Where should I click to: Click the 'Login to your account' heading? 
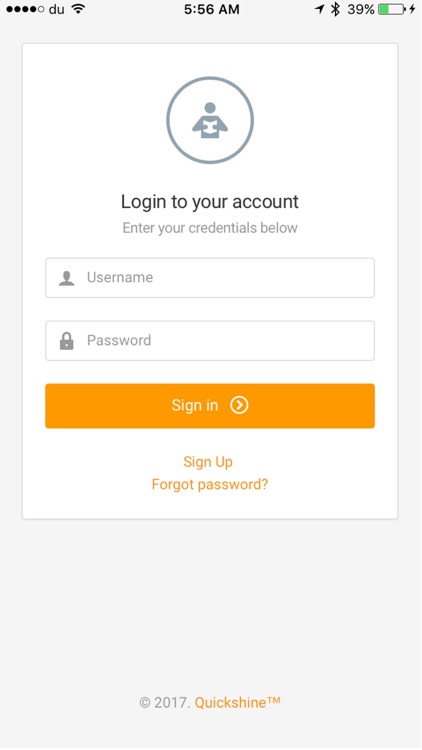(210, 202)
